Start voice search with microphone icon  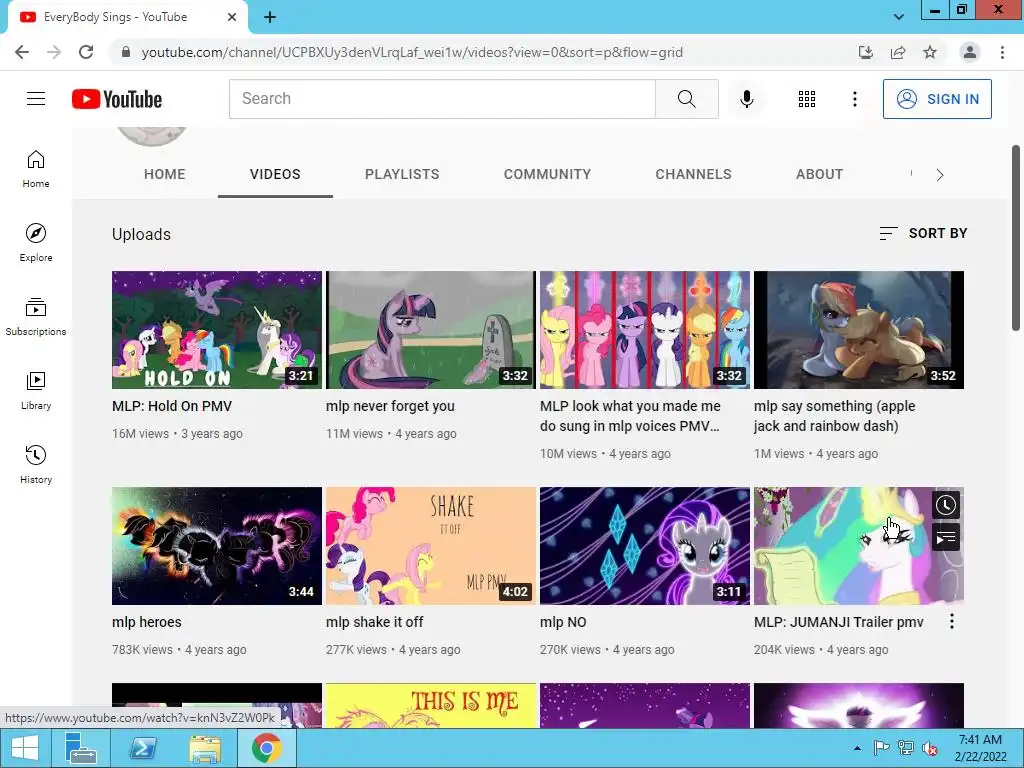pos(746,99)
